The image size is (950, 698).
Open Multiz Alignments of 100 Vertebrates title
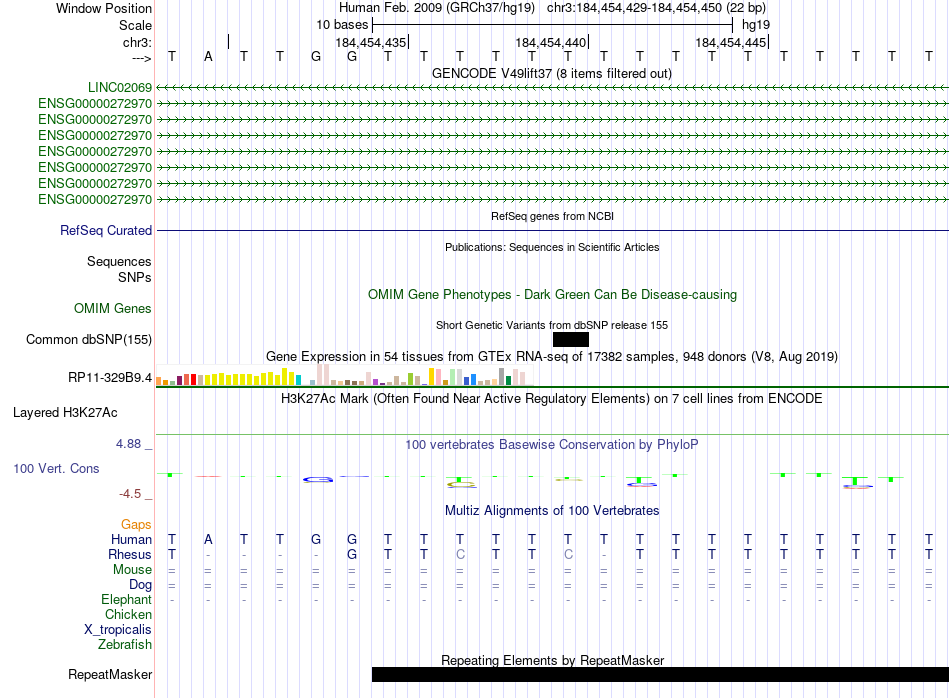pyautogui.click(x=552, y=511)
